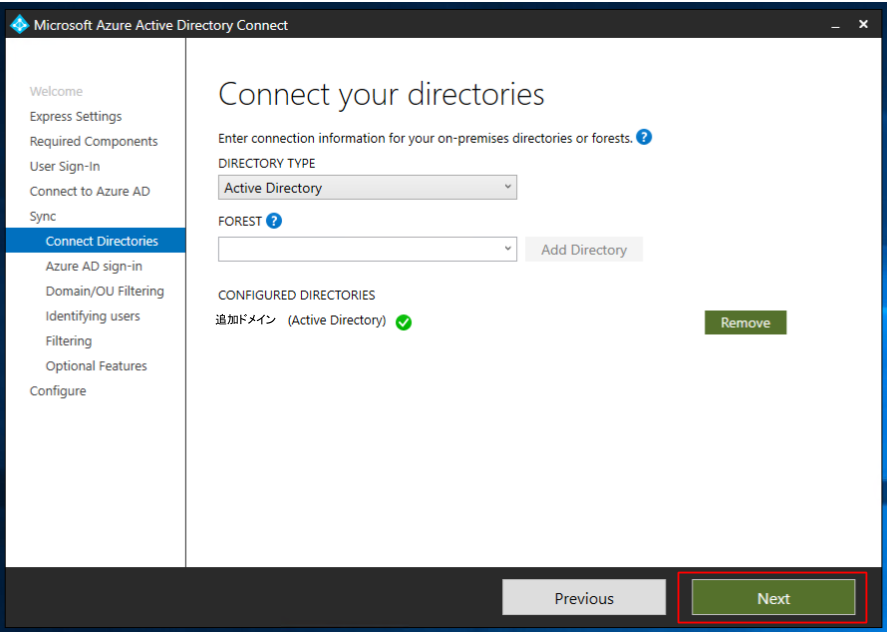Open Domain/OU Filtering step
This screenshot has width=890, height=634.
pos(105,291)
